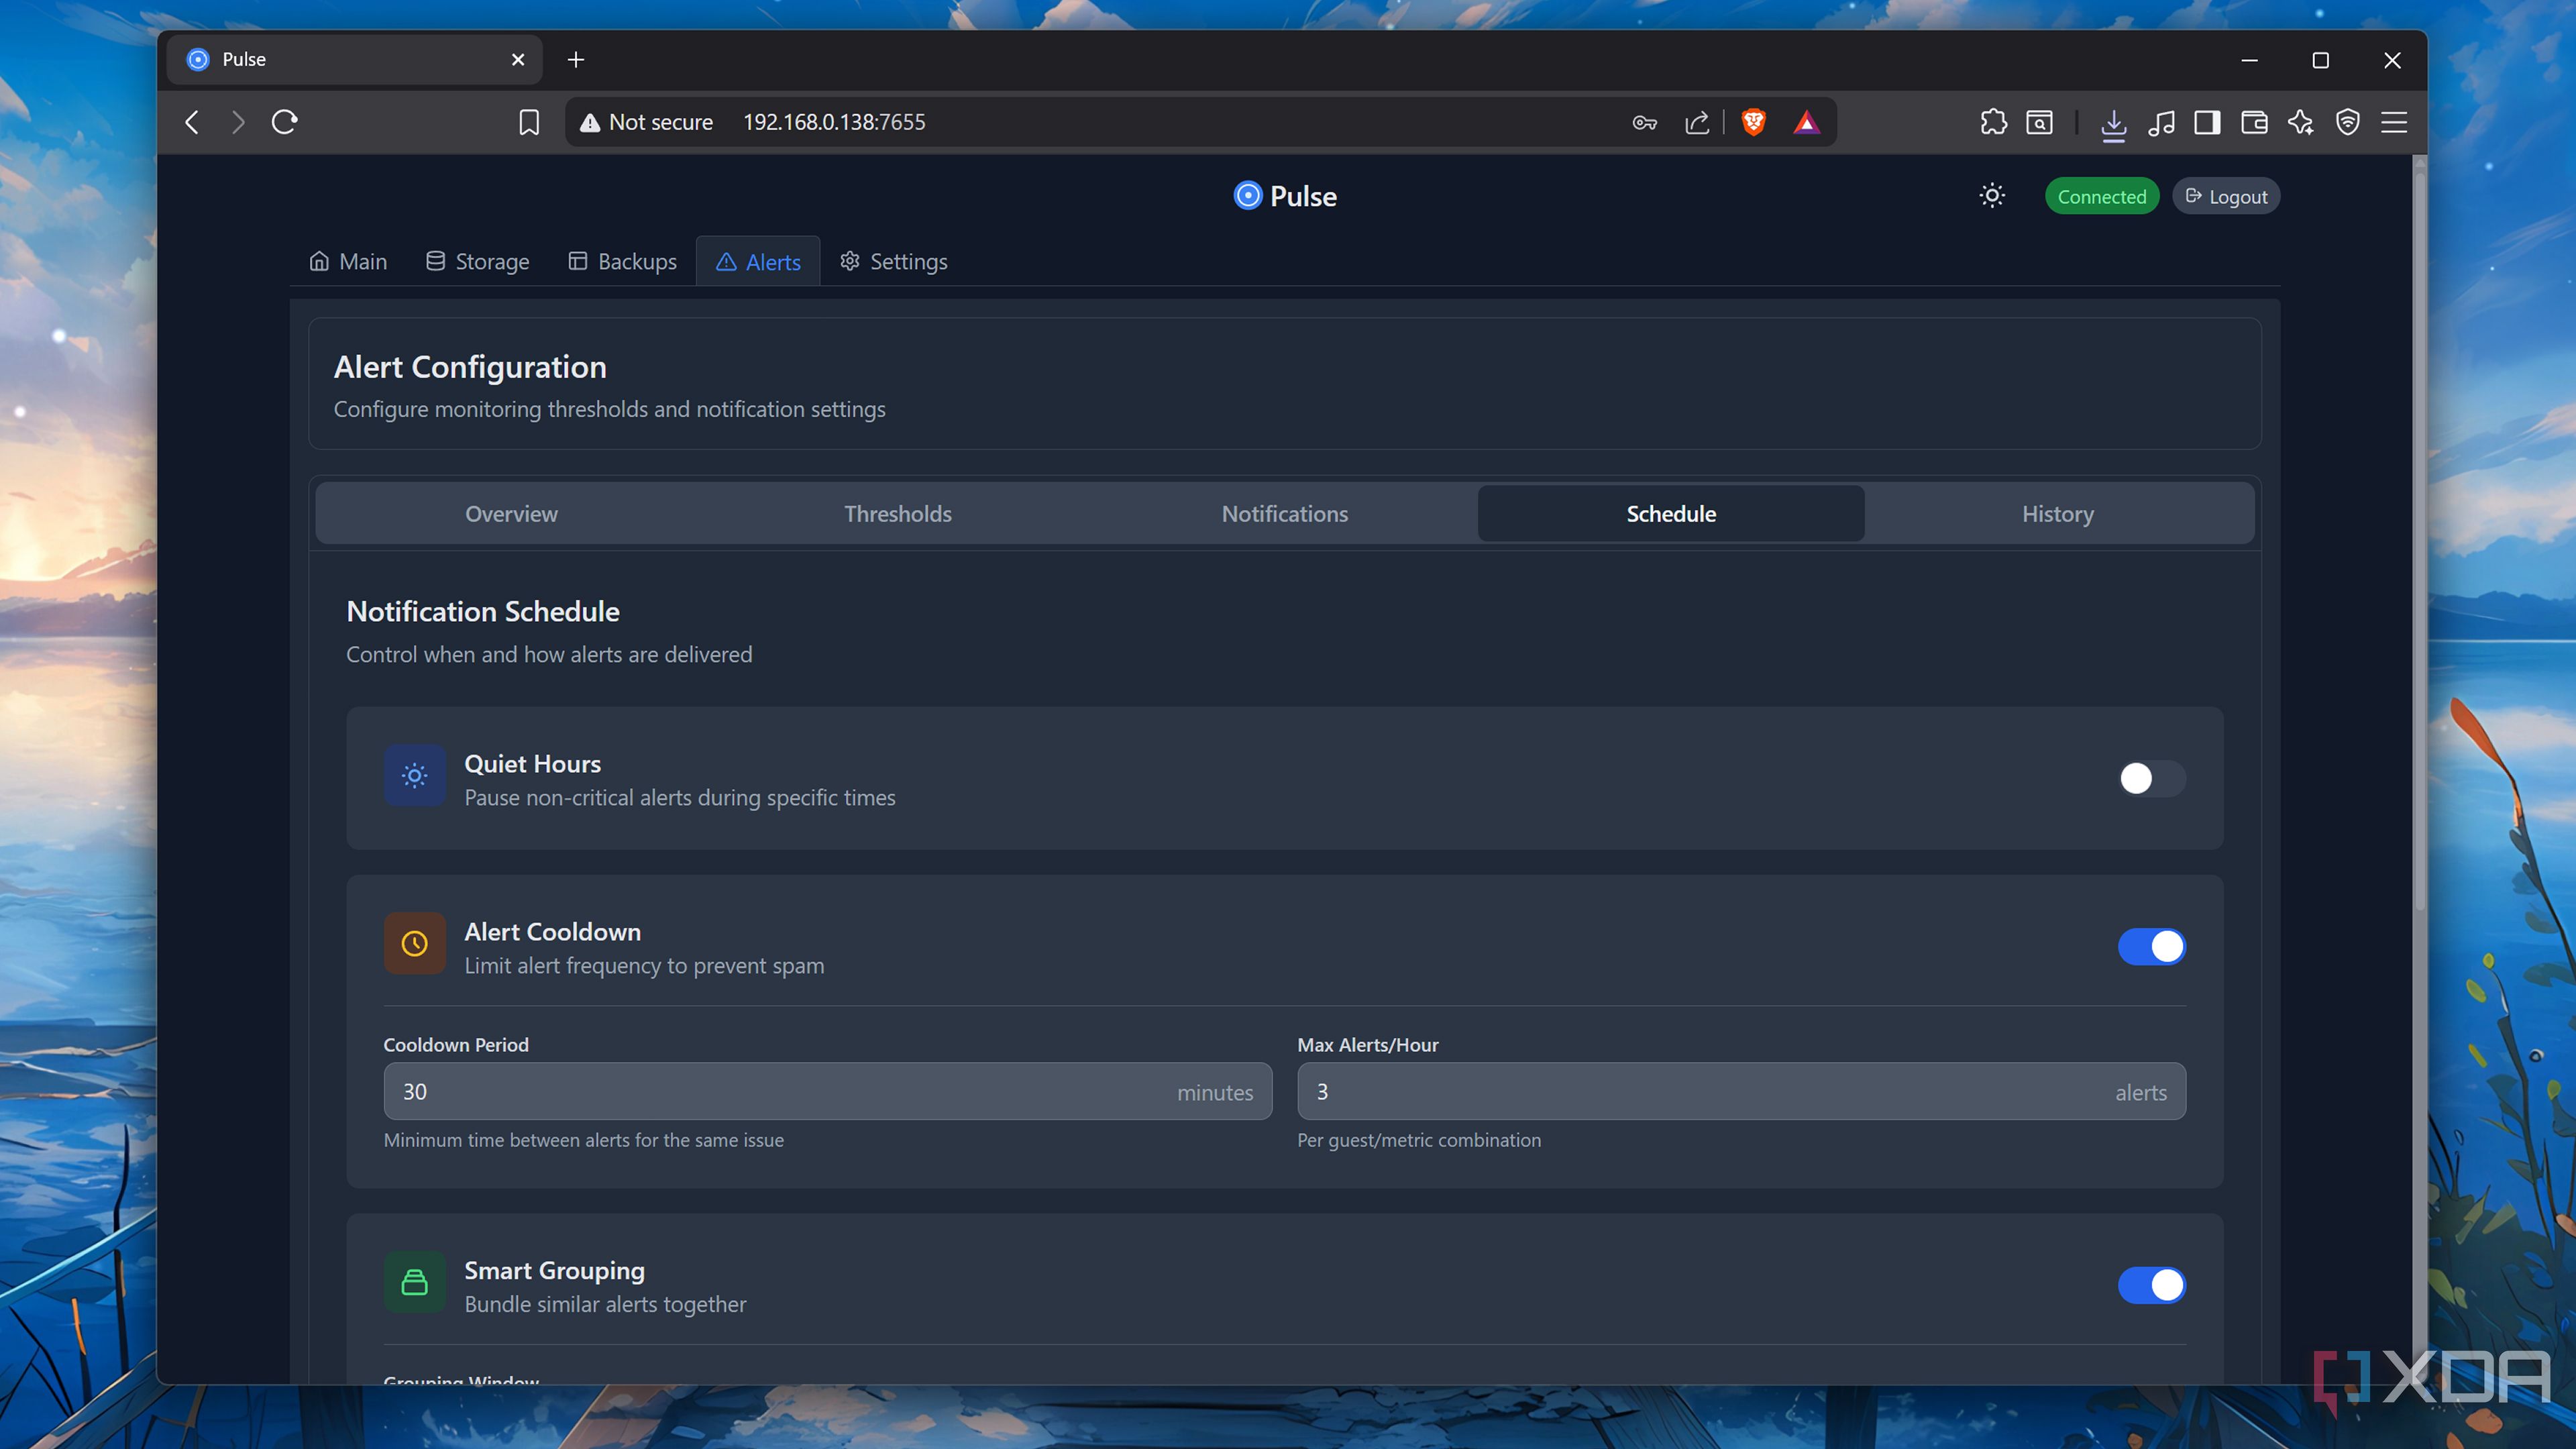Image resolution: width=2576 pixels, height=1449 pixels.
Task: Open the browser hamburger menu
Action: click(2394, 122)
